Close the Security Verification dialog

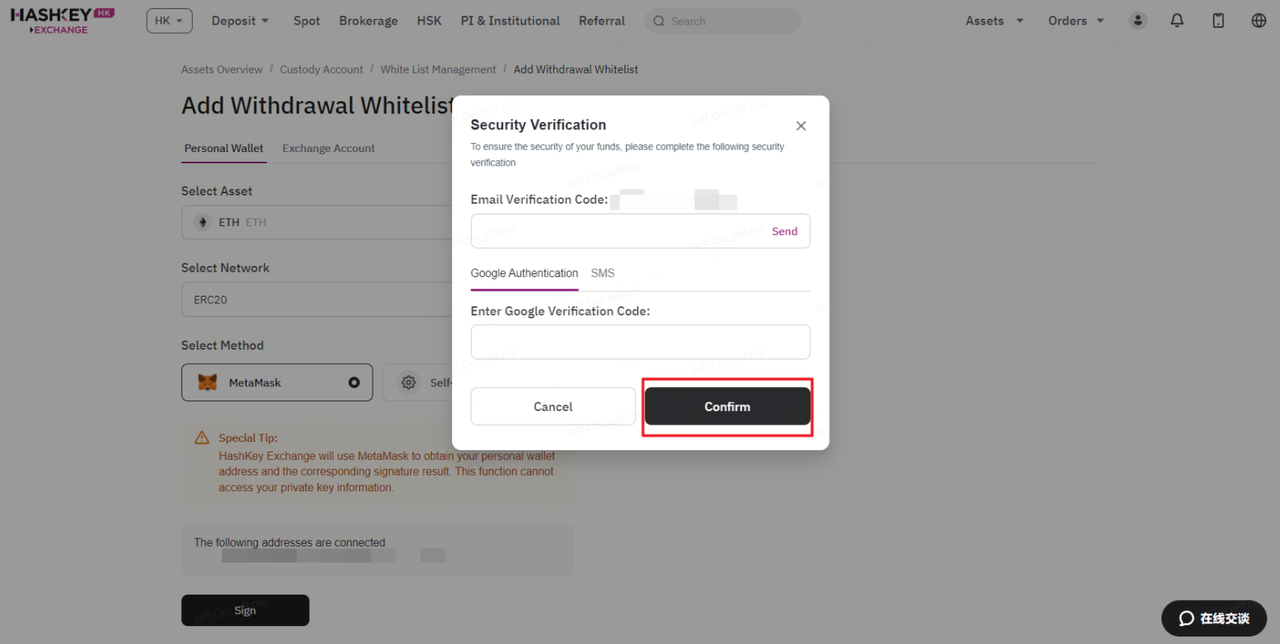pyautogui.click(x=801, y=126)
